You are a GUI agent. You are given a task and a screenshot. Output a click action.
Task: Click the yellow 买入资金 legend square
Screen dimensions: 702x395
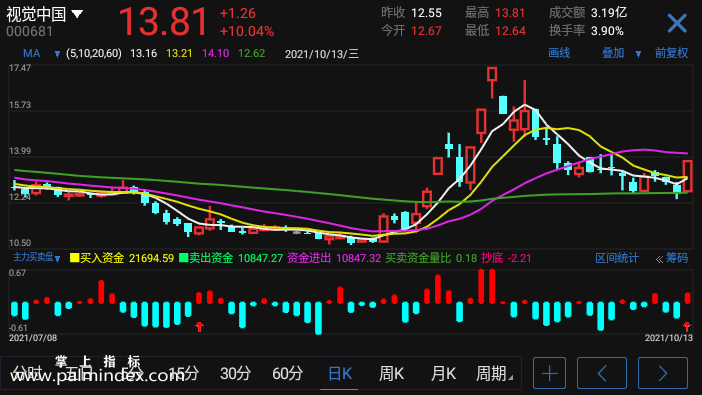[75, 258]
